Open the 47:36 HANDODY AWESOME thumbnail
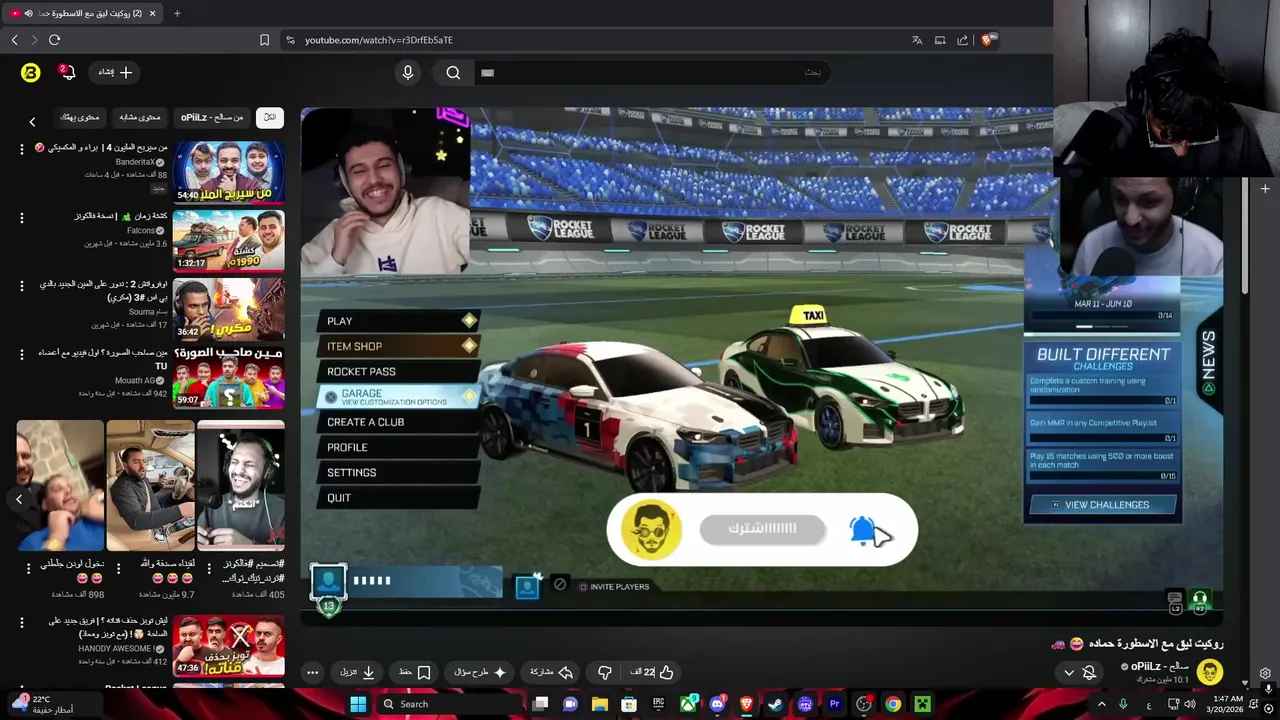The image size is (1280, 720). pos(229,646)
